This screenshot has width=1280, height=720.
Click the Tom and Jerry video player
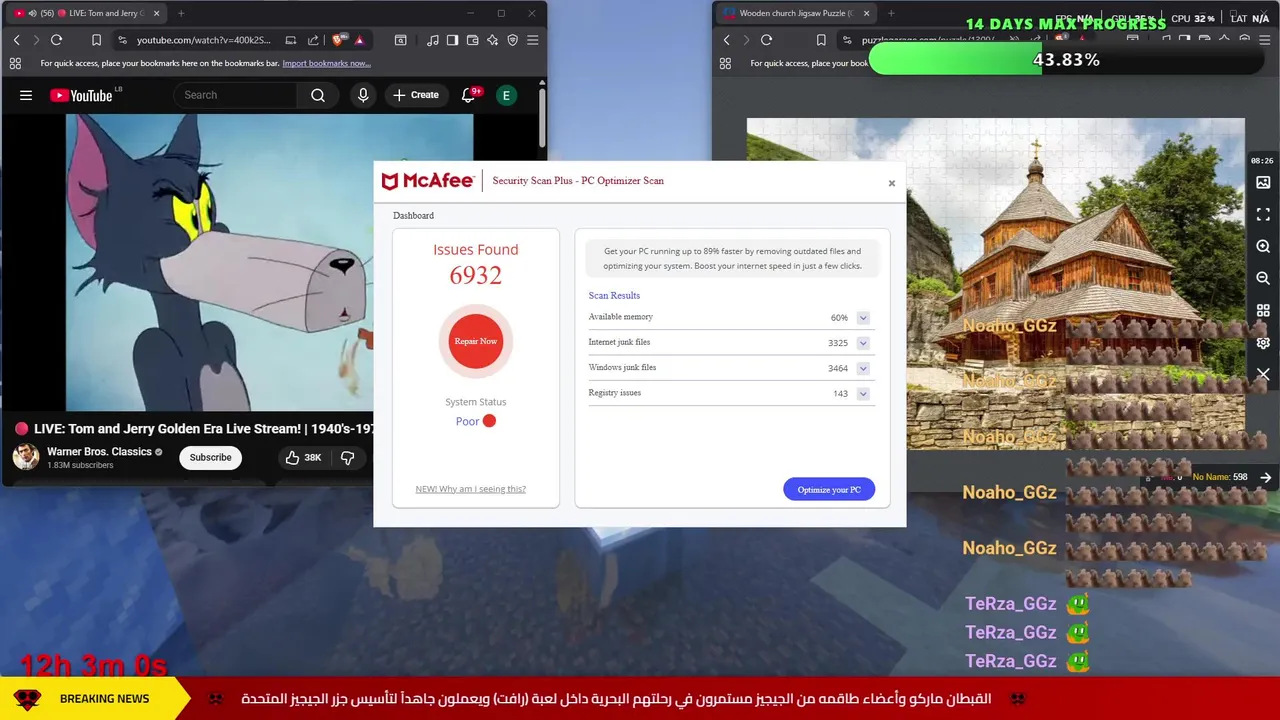click(220, 262)
